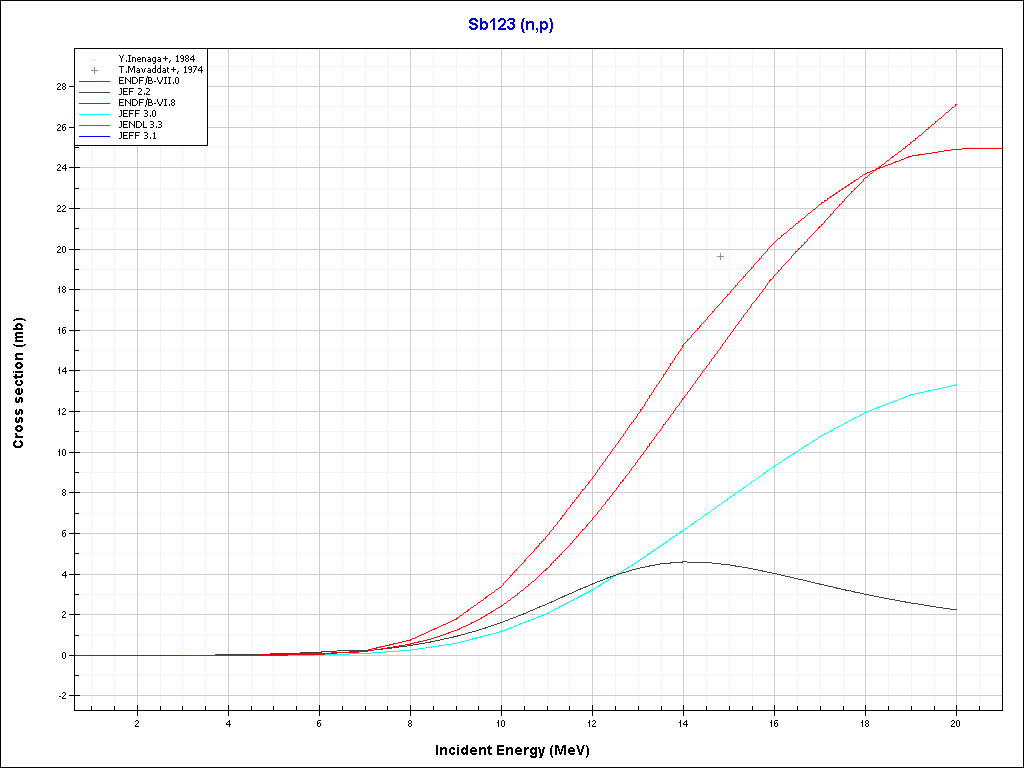Viewport: 1024px width, 768px height.
Task: Click the dark line swatch for JEF 2.2
Action: (94, 92)
